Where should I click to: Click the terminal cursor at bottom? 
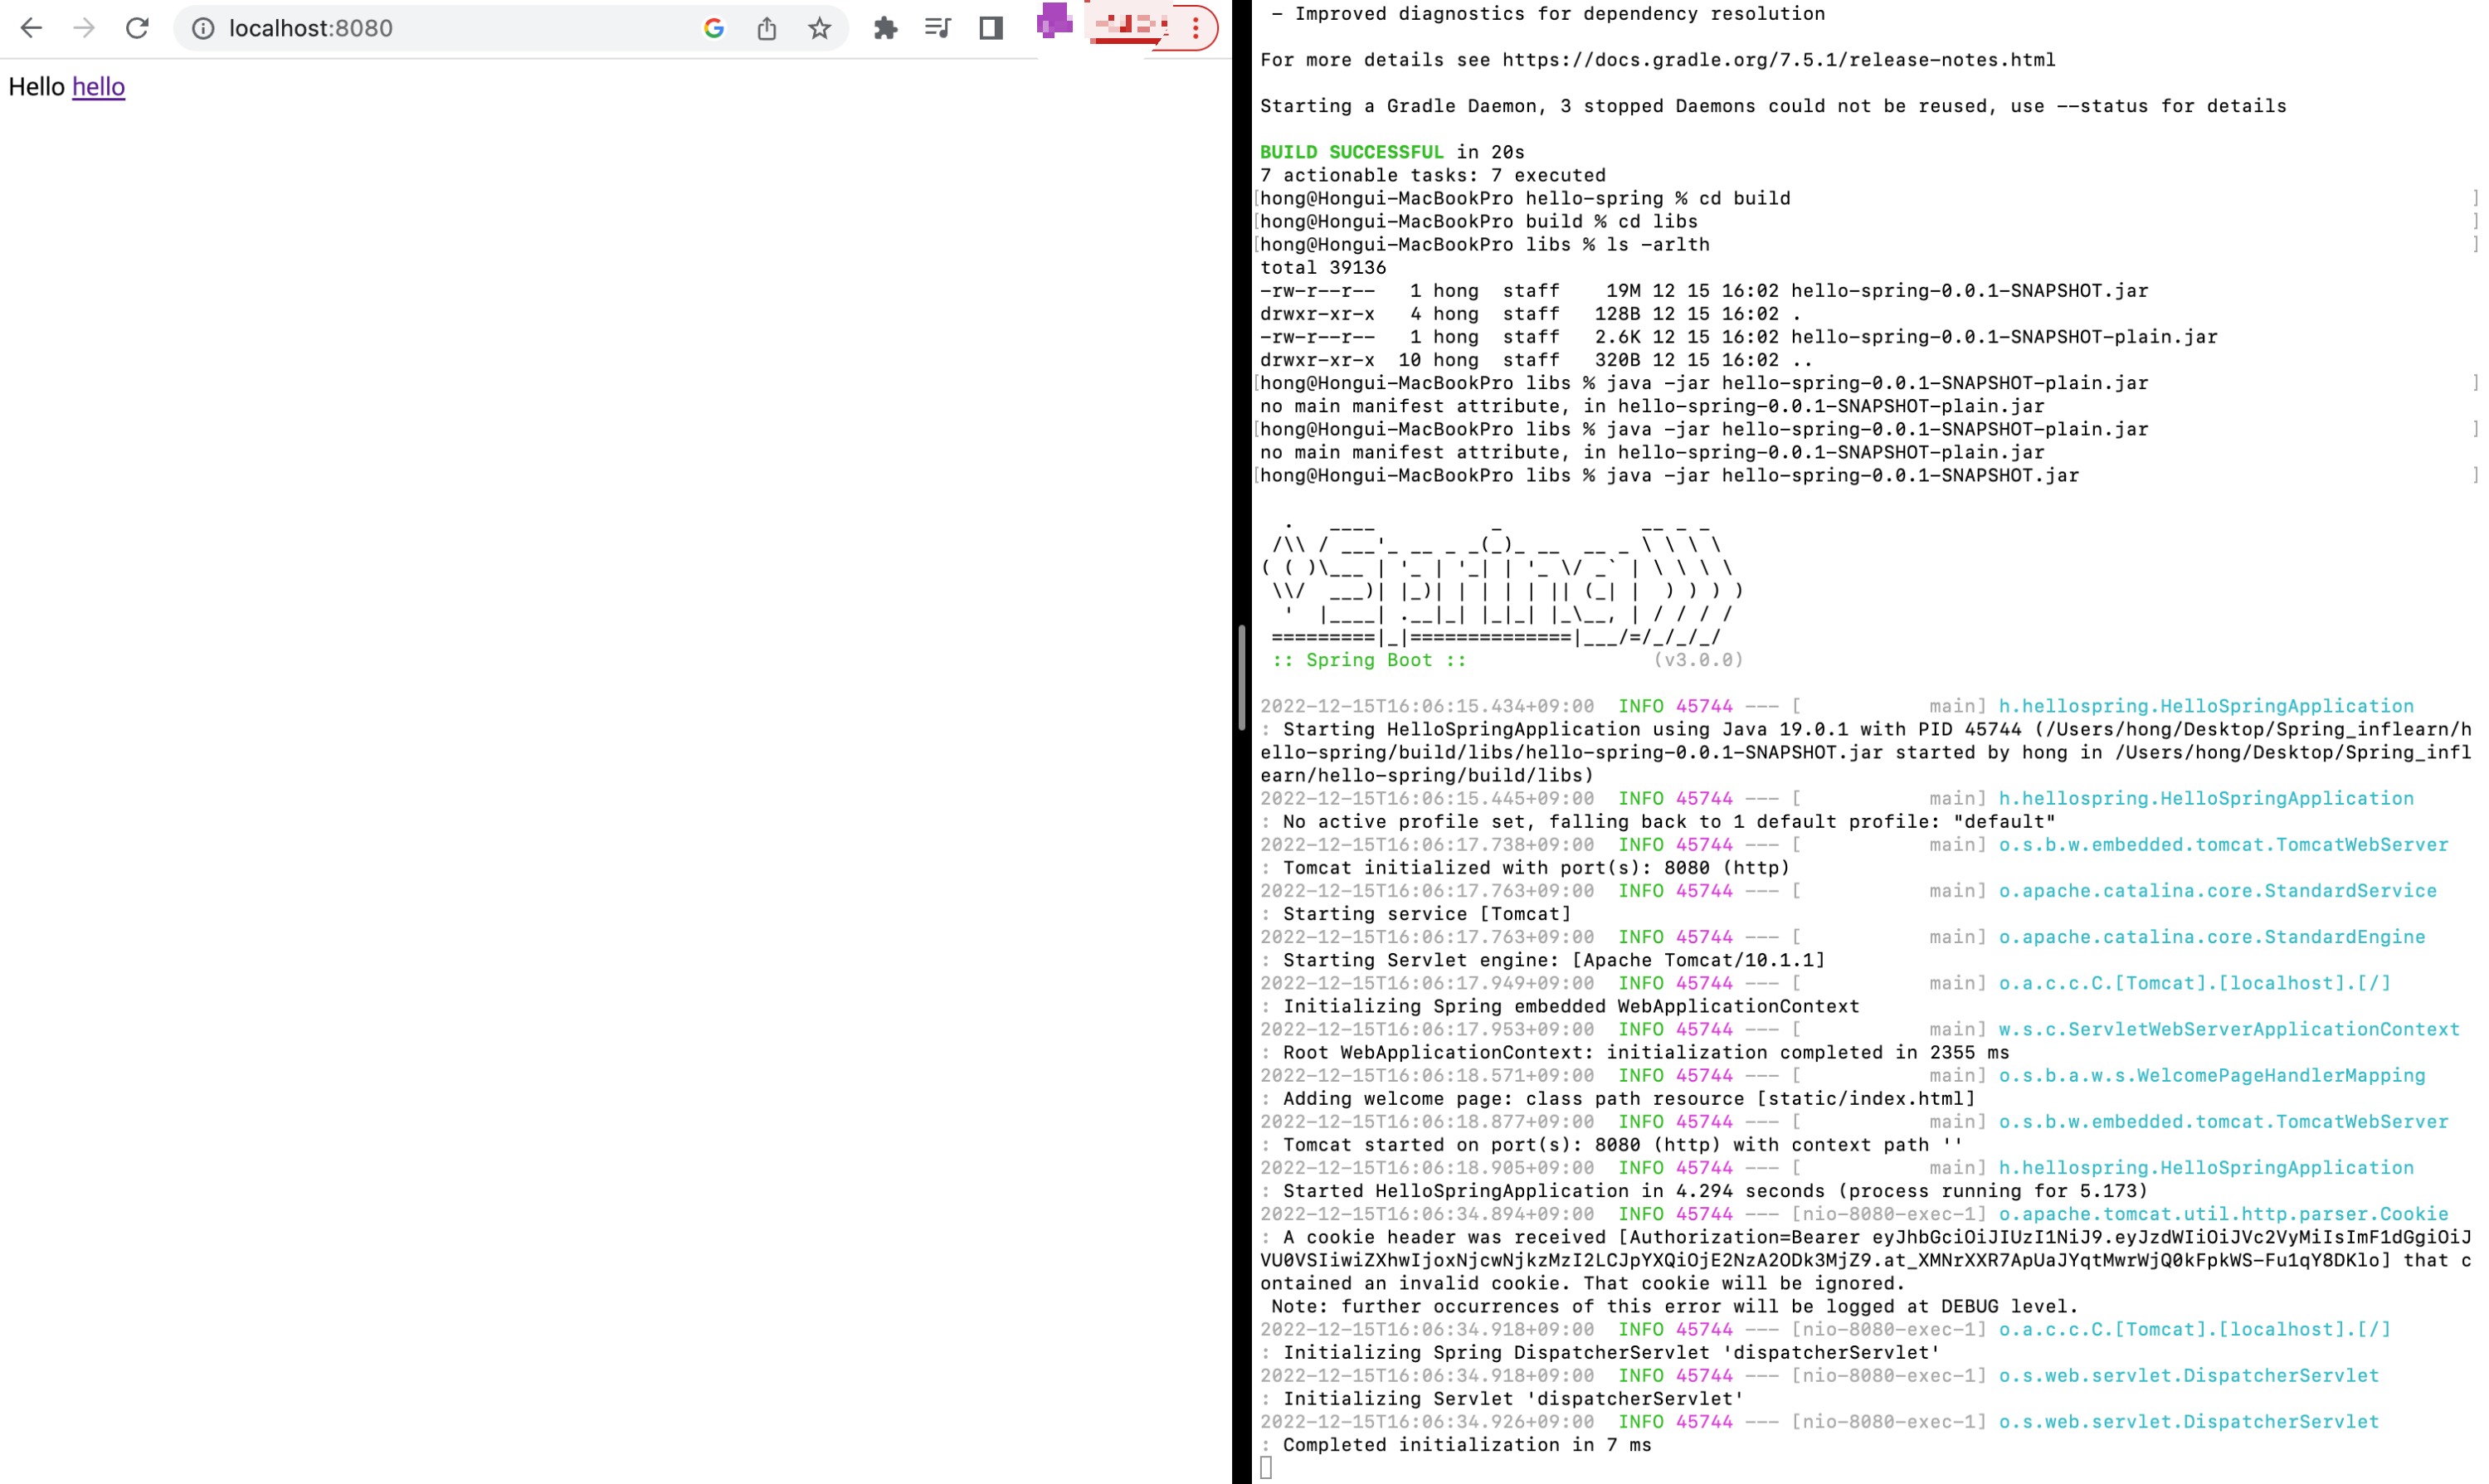click(1266, 1467)
